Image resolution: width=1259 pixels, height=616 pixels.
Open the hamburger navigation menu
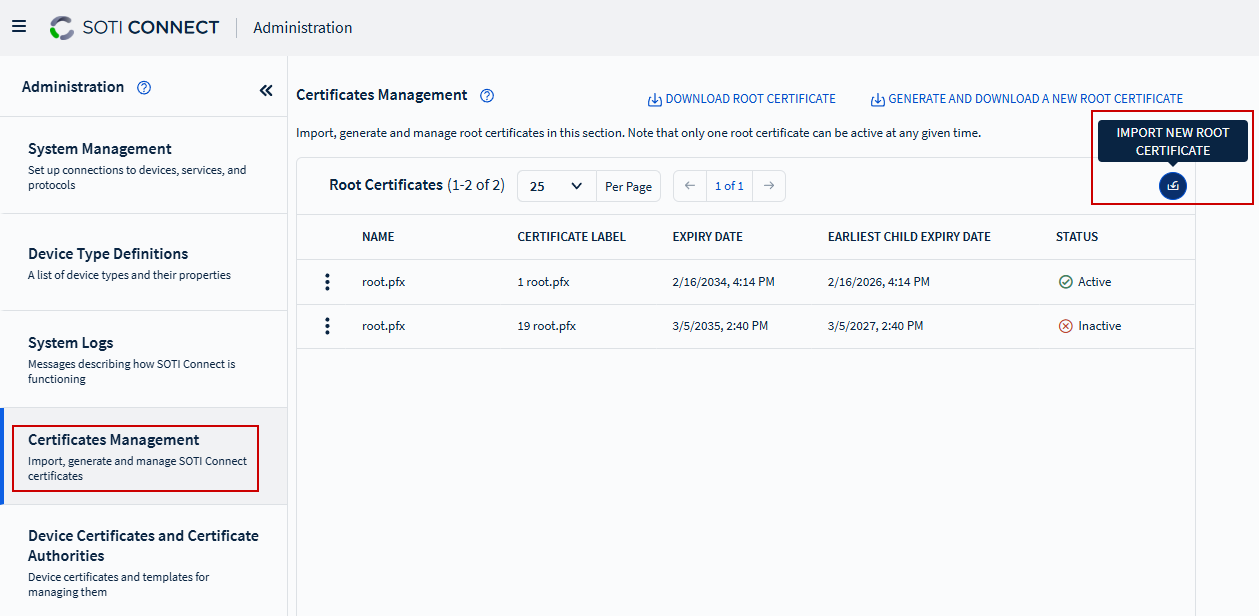(x=19, y=26)
